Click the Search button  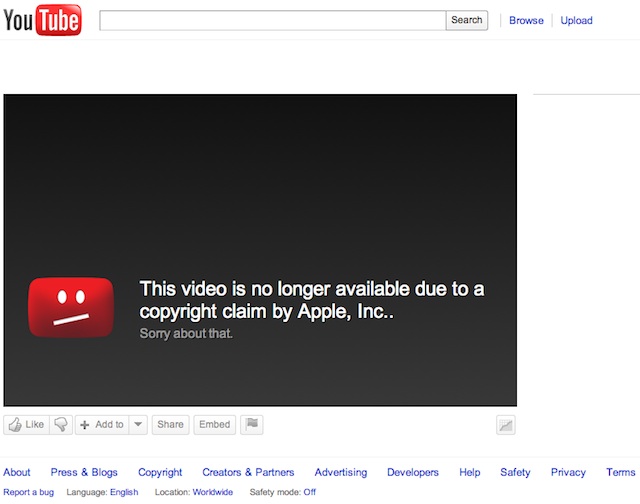(x=467, y=20)
